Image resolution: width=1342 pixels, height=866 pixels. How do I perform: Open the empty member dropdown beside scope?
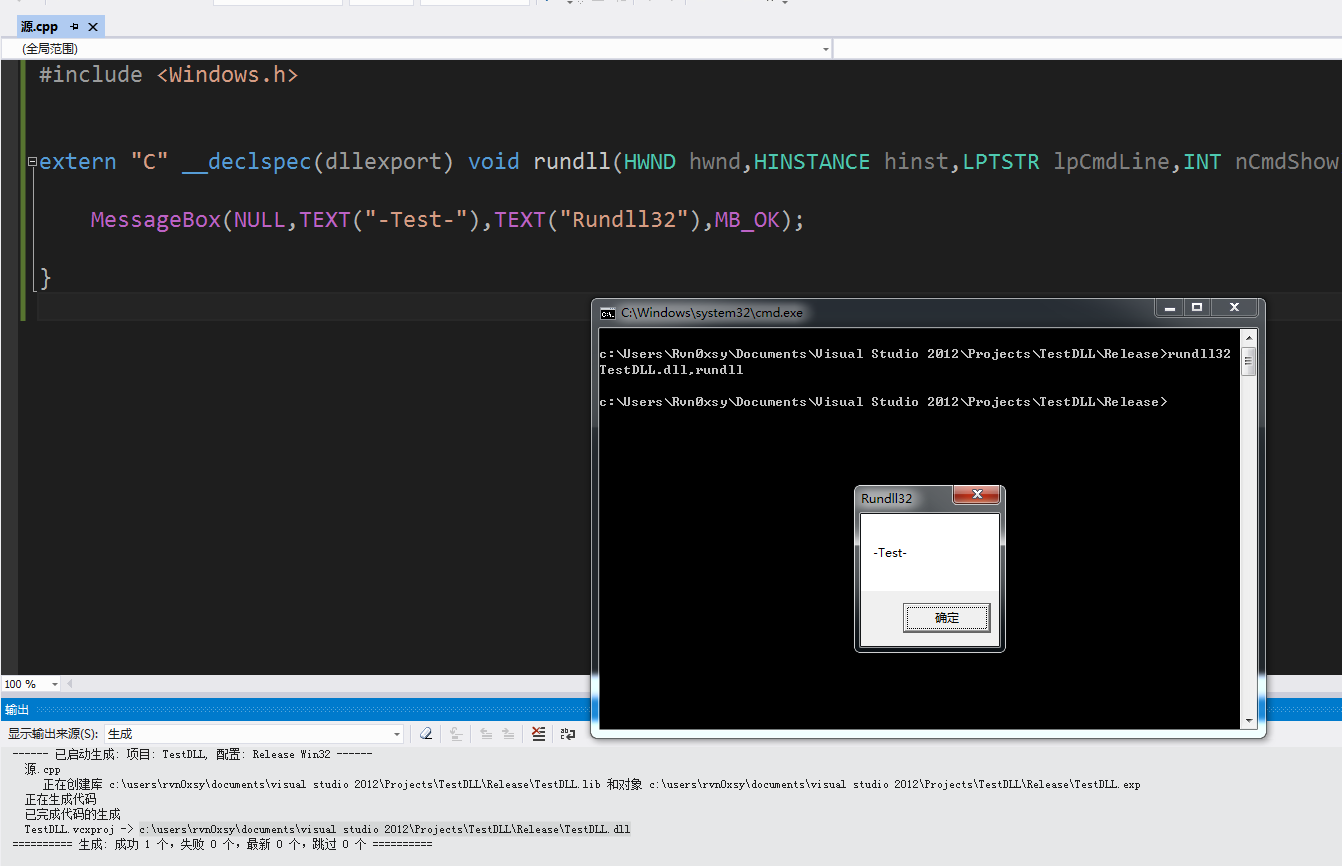pos(1087,48)
